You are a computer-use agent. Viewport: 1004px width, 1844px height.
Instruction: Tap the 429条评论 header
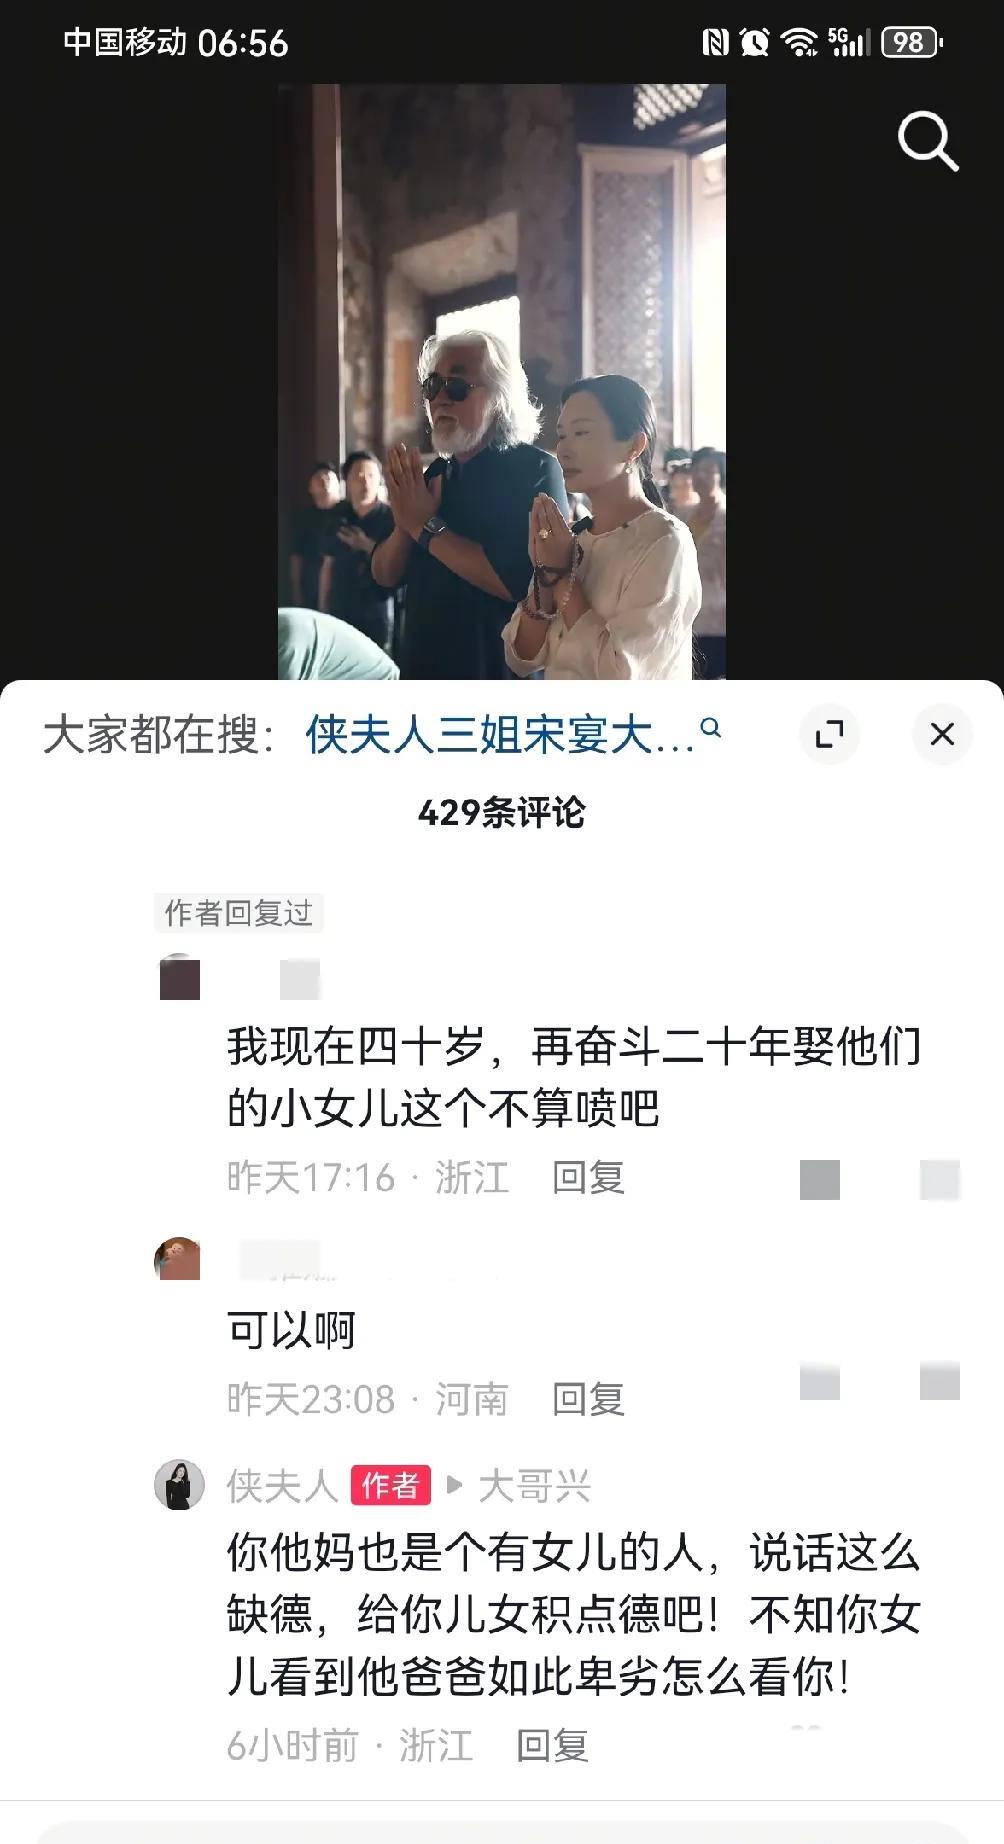tap(502, 812)
